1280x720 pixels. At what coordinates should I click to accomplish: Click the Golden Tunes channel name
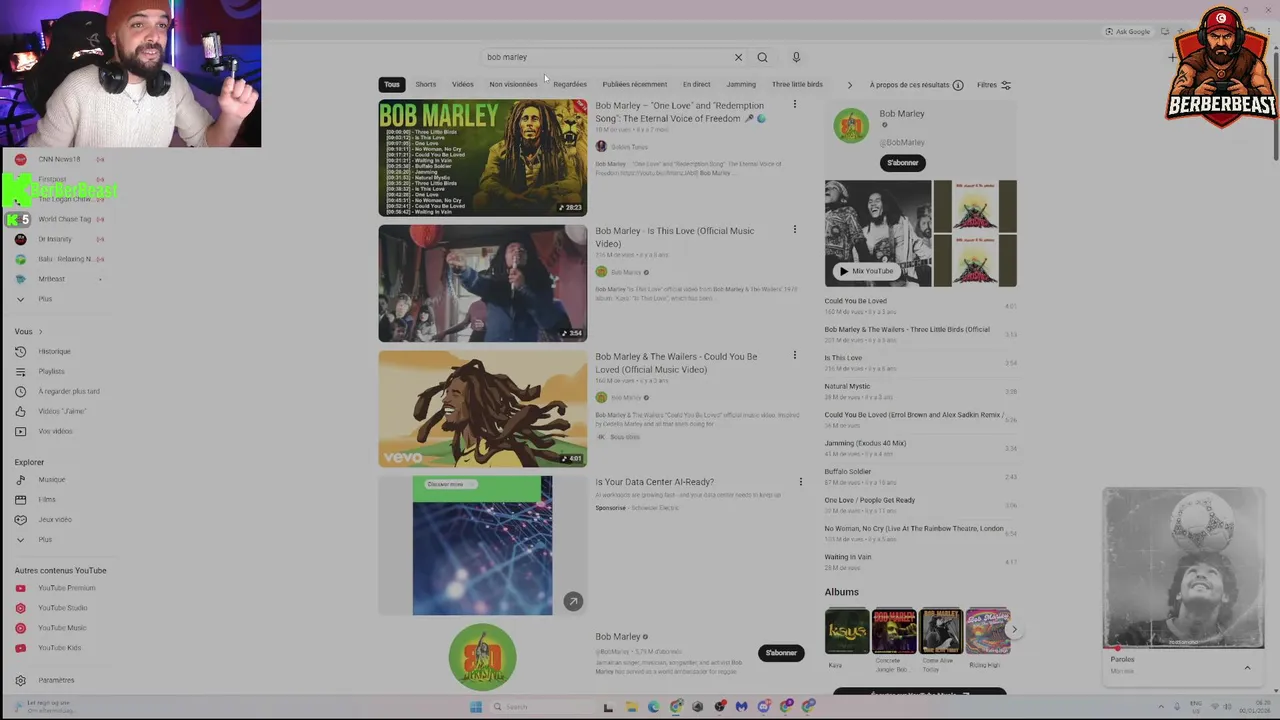(x=629, y=147)
